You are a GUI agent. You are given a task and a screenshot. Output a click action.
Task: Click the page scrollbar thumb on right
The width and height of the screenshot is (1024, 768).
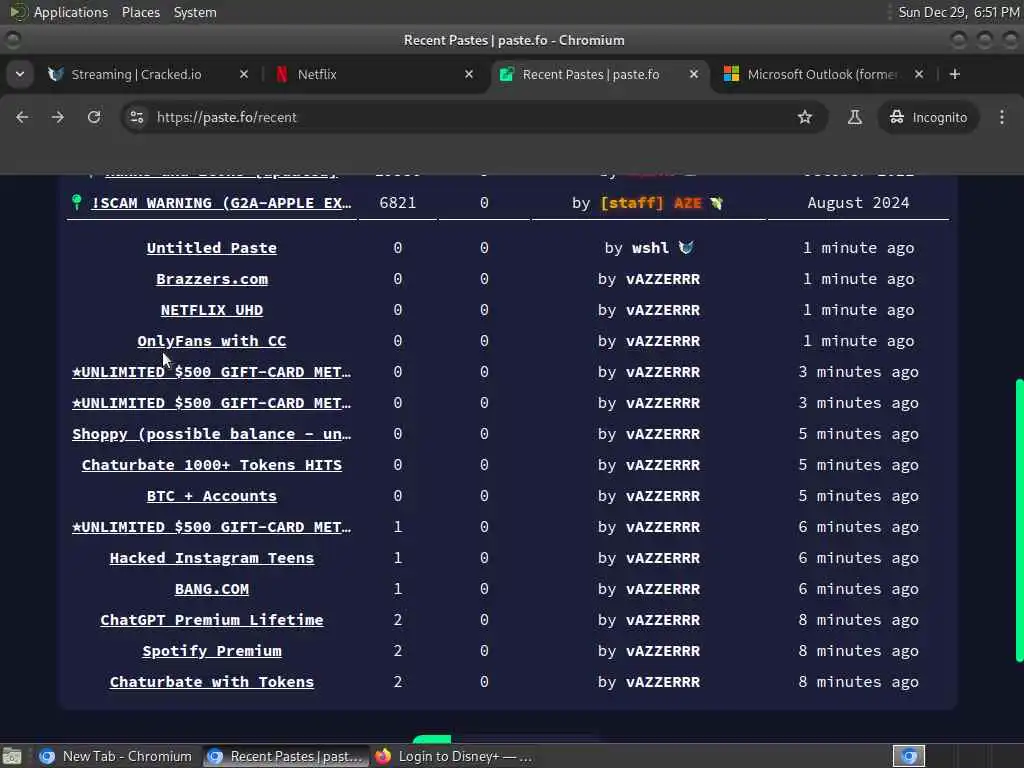[1019, 520]
